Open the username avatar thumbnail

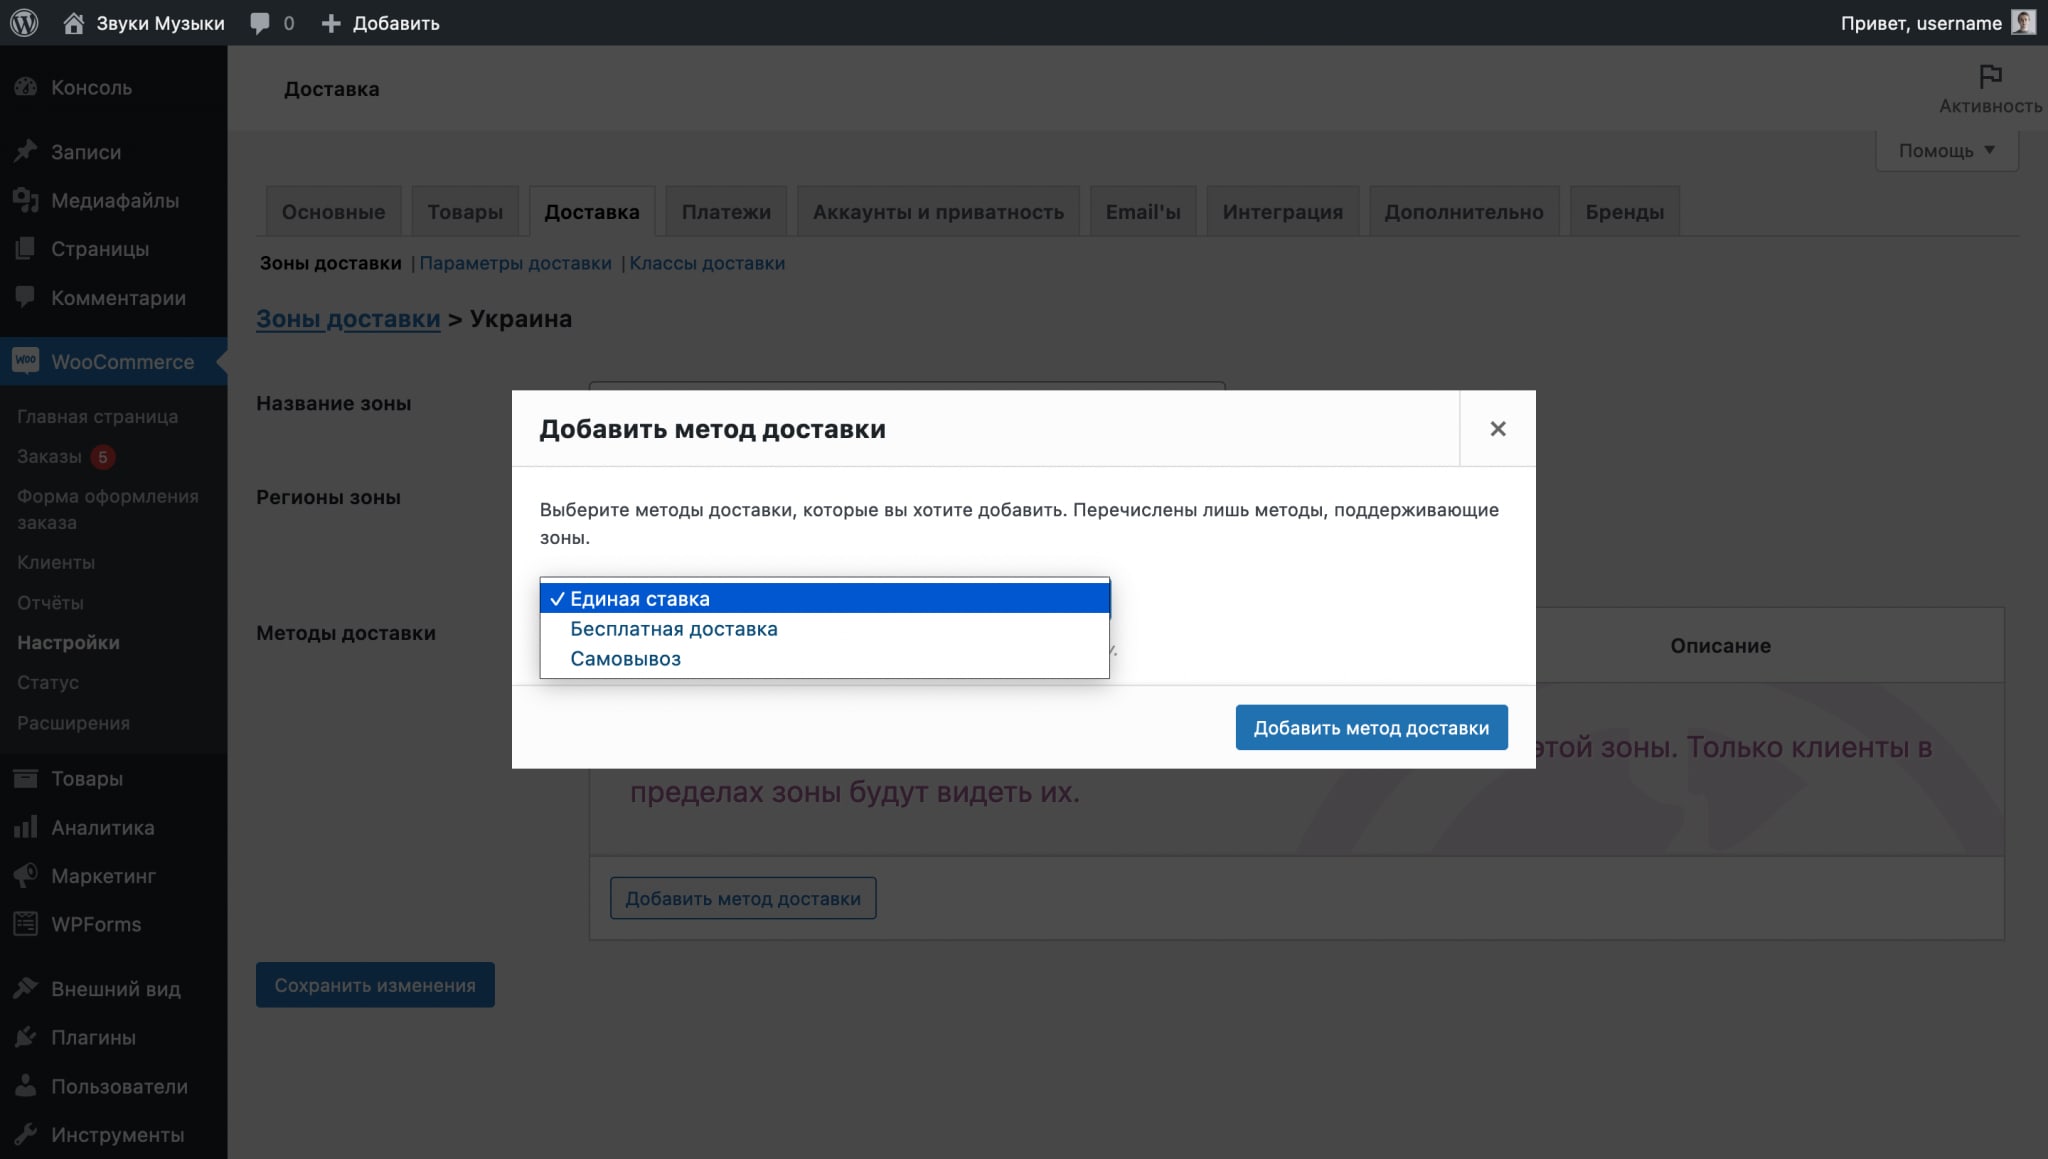coord(2023,22)
